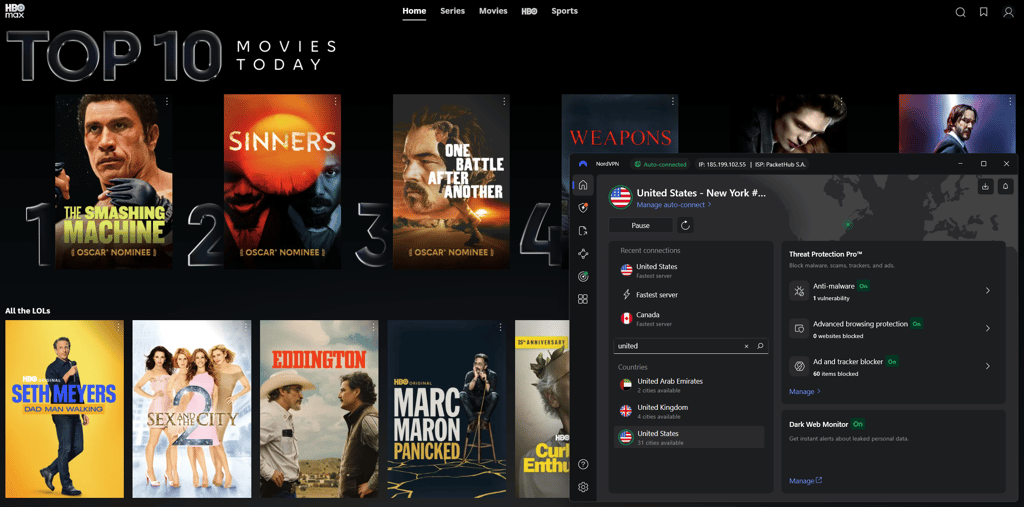
Task: Open options menu on One Battle After Another
Action: 504,101
